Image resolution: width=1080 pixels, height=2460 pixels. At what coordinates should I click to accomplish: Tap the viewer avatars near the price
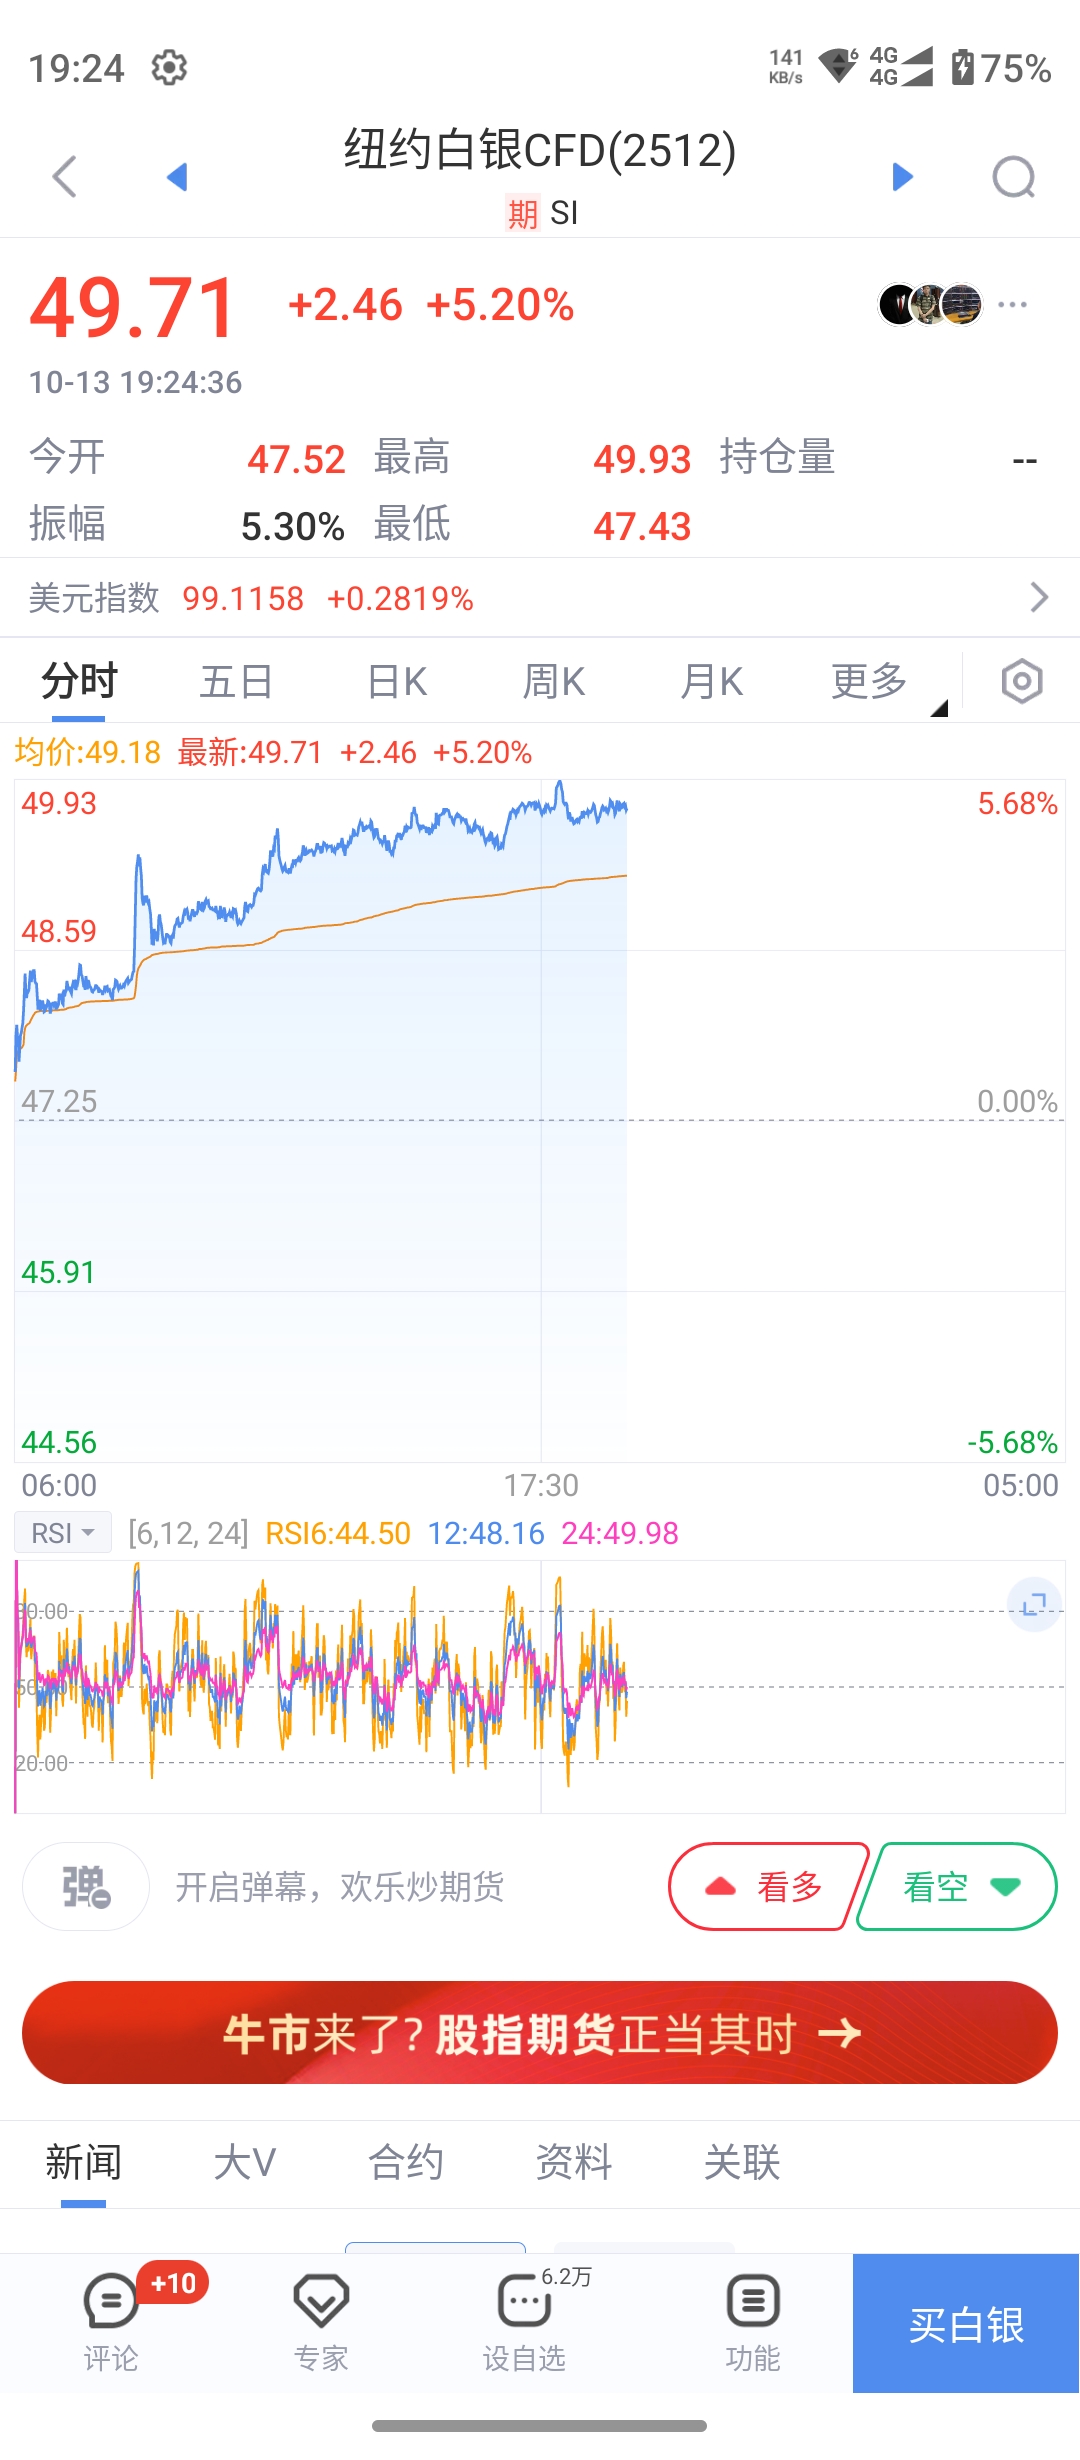point(930,305)
